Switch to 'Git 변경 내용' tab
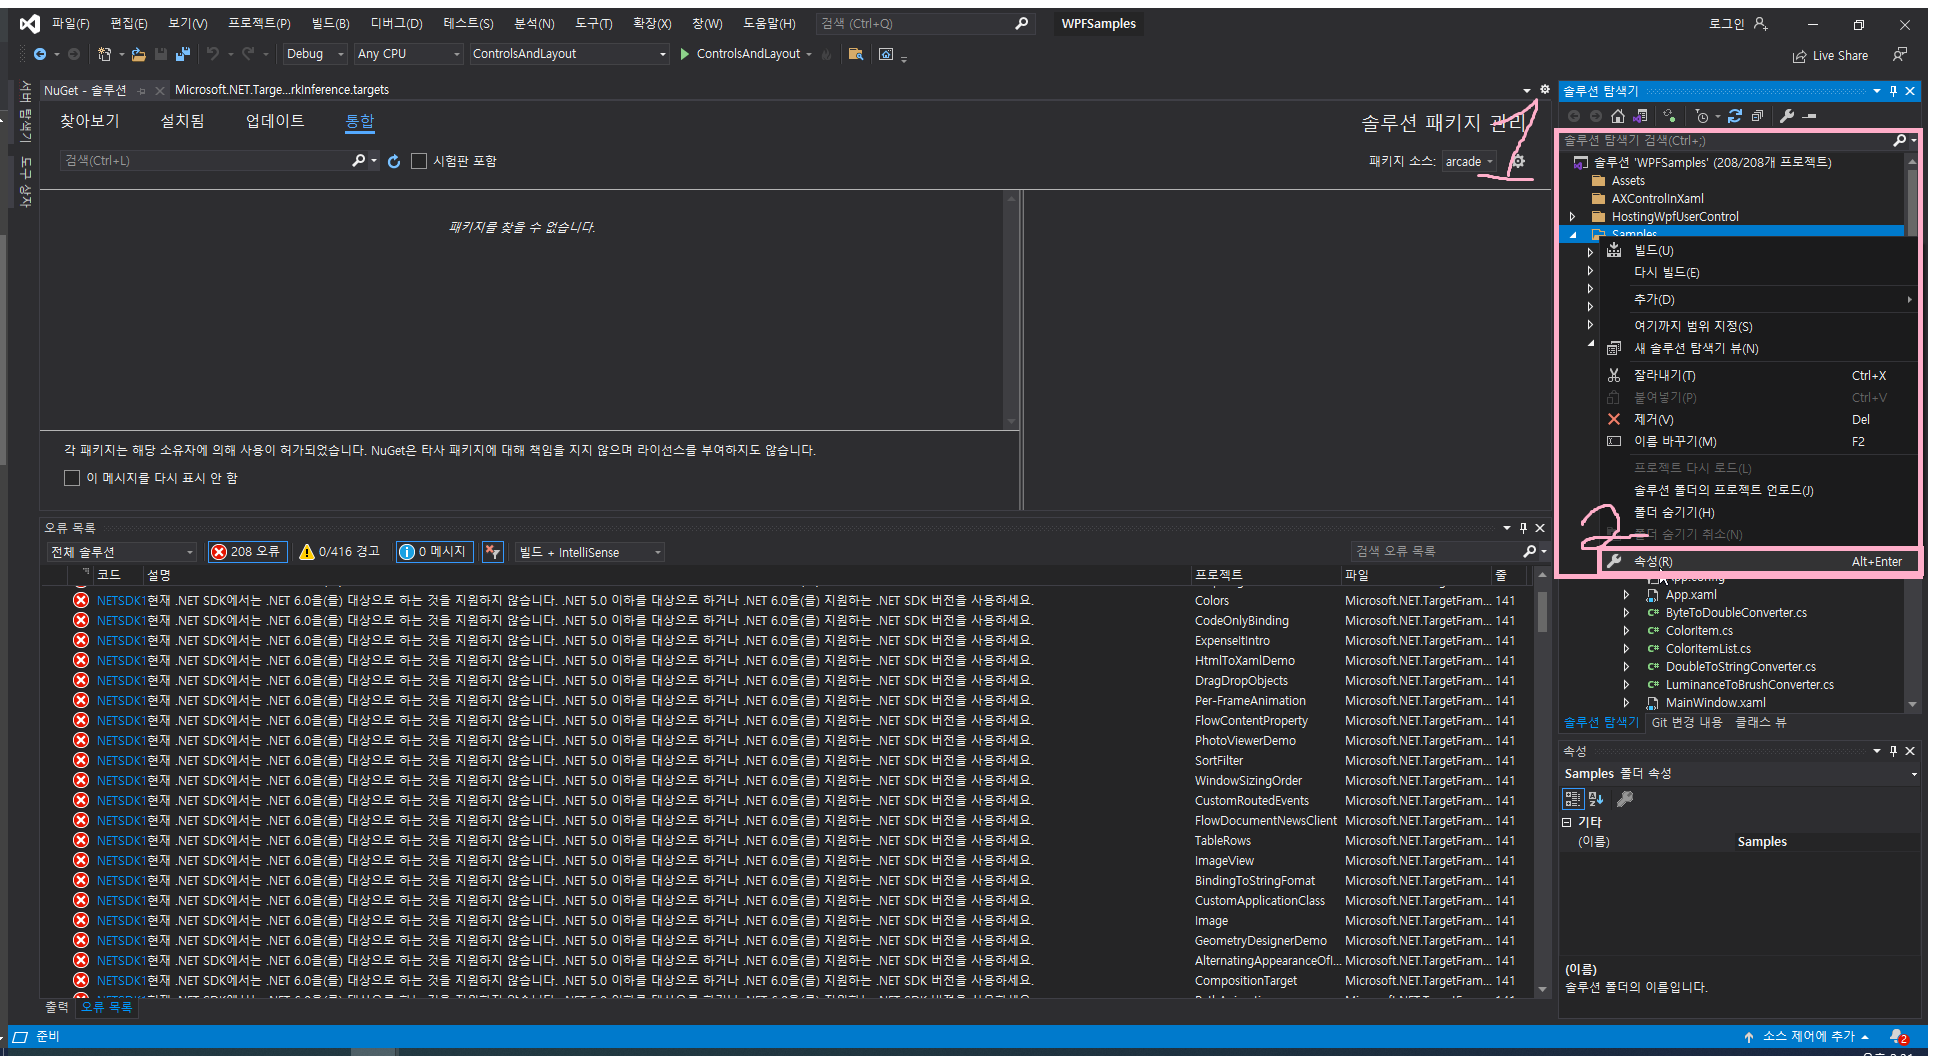The height and width of the screenshot is (1056, 1936). pos(1686,722)
